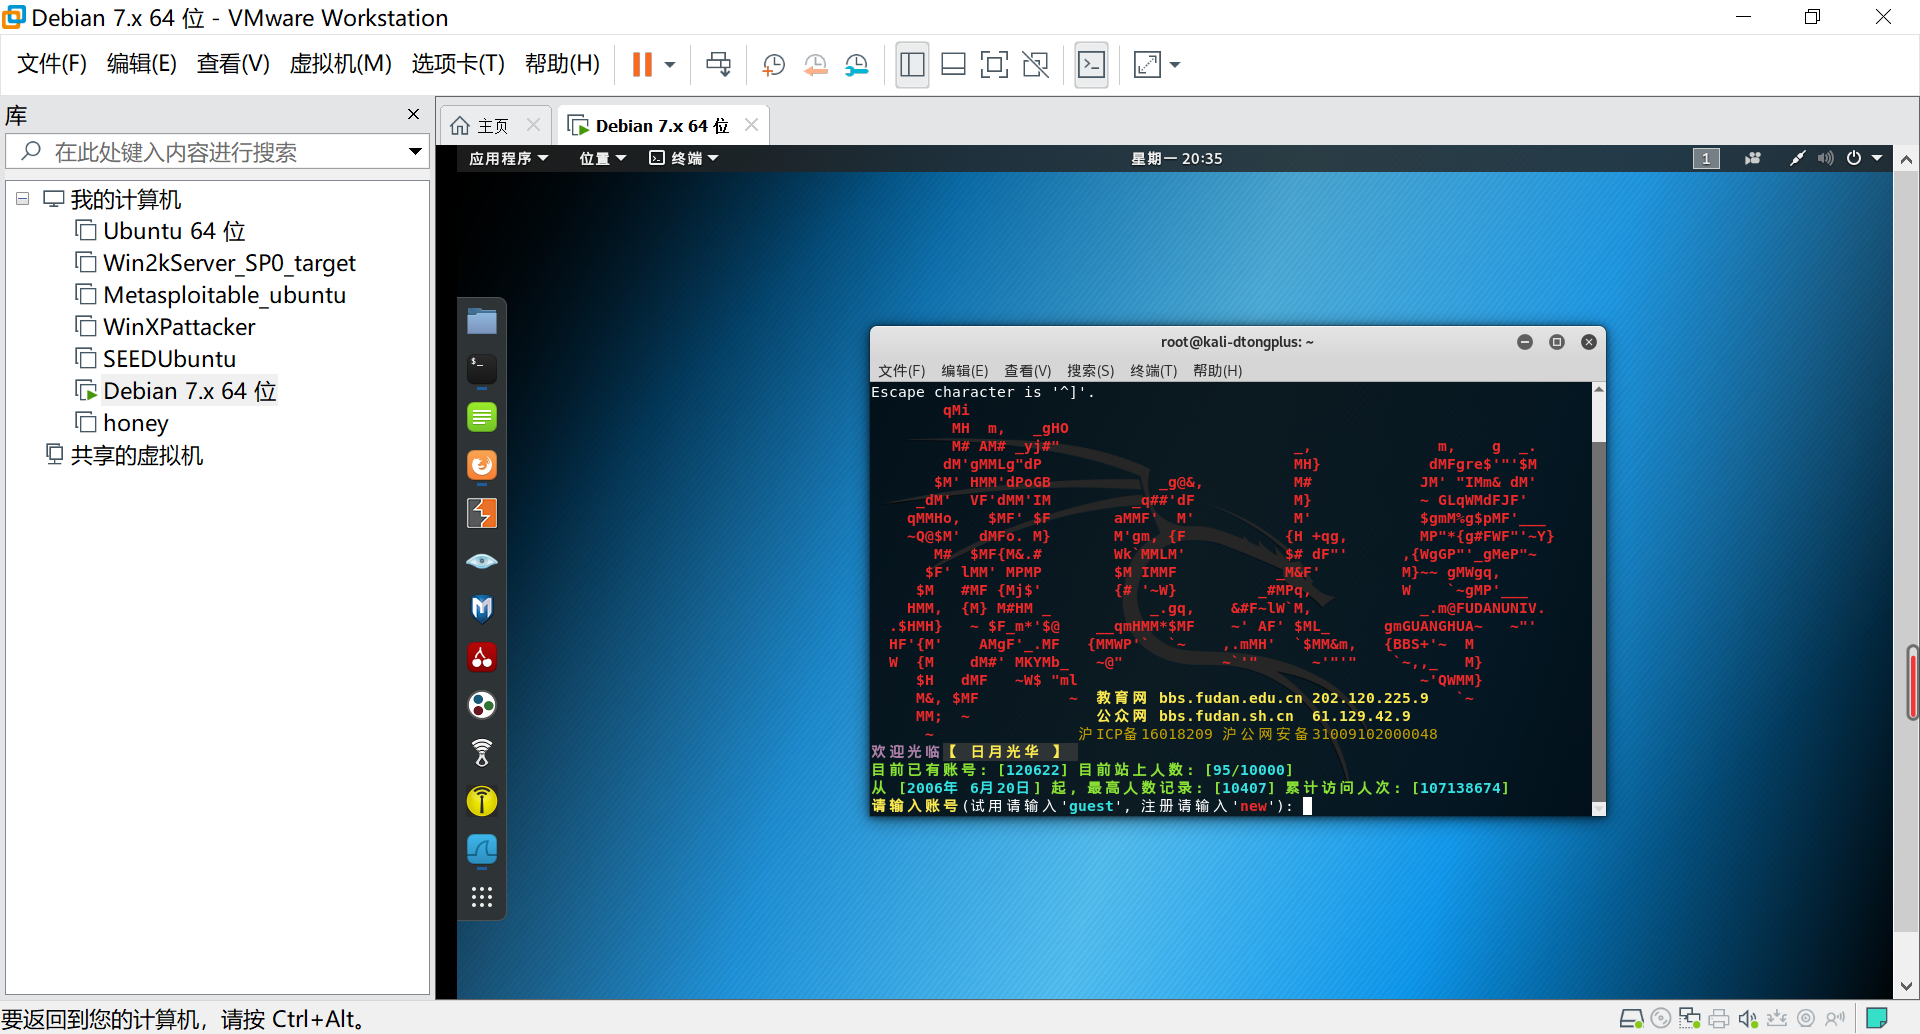Image resolution: width=1920 pixels, height=1034 pixels.
Task: Open the 终端 app menu in Kali top bar
Action: pos(684,158)
